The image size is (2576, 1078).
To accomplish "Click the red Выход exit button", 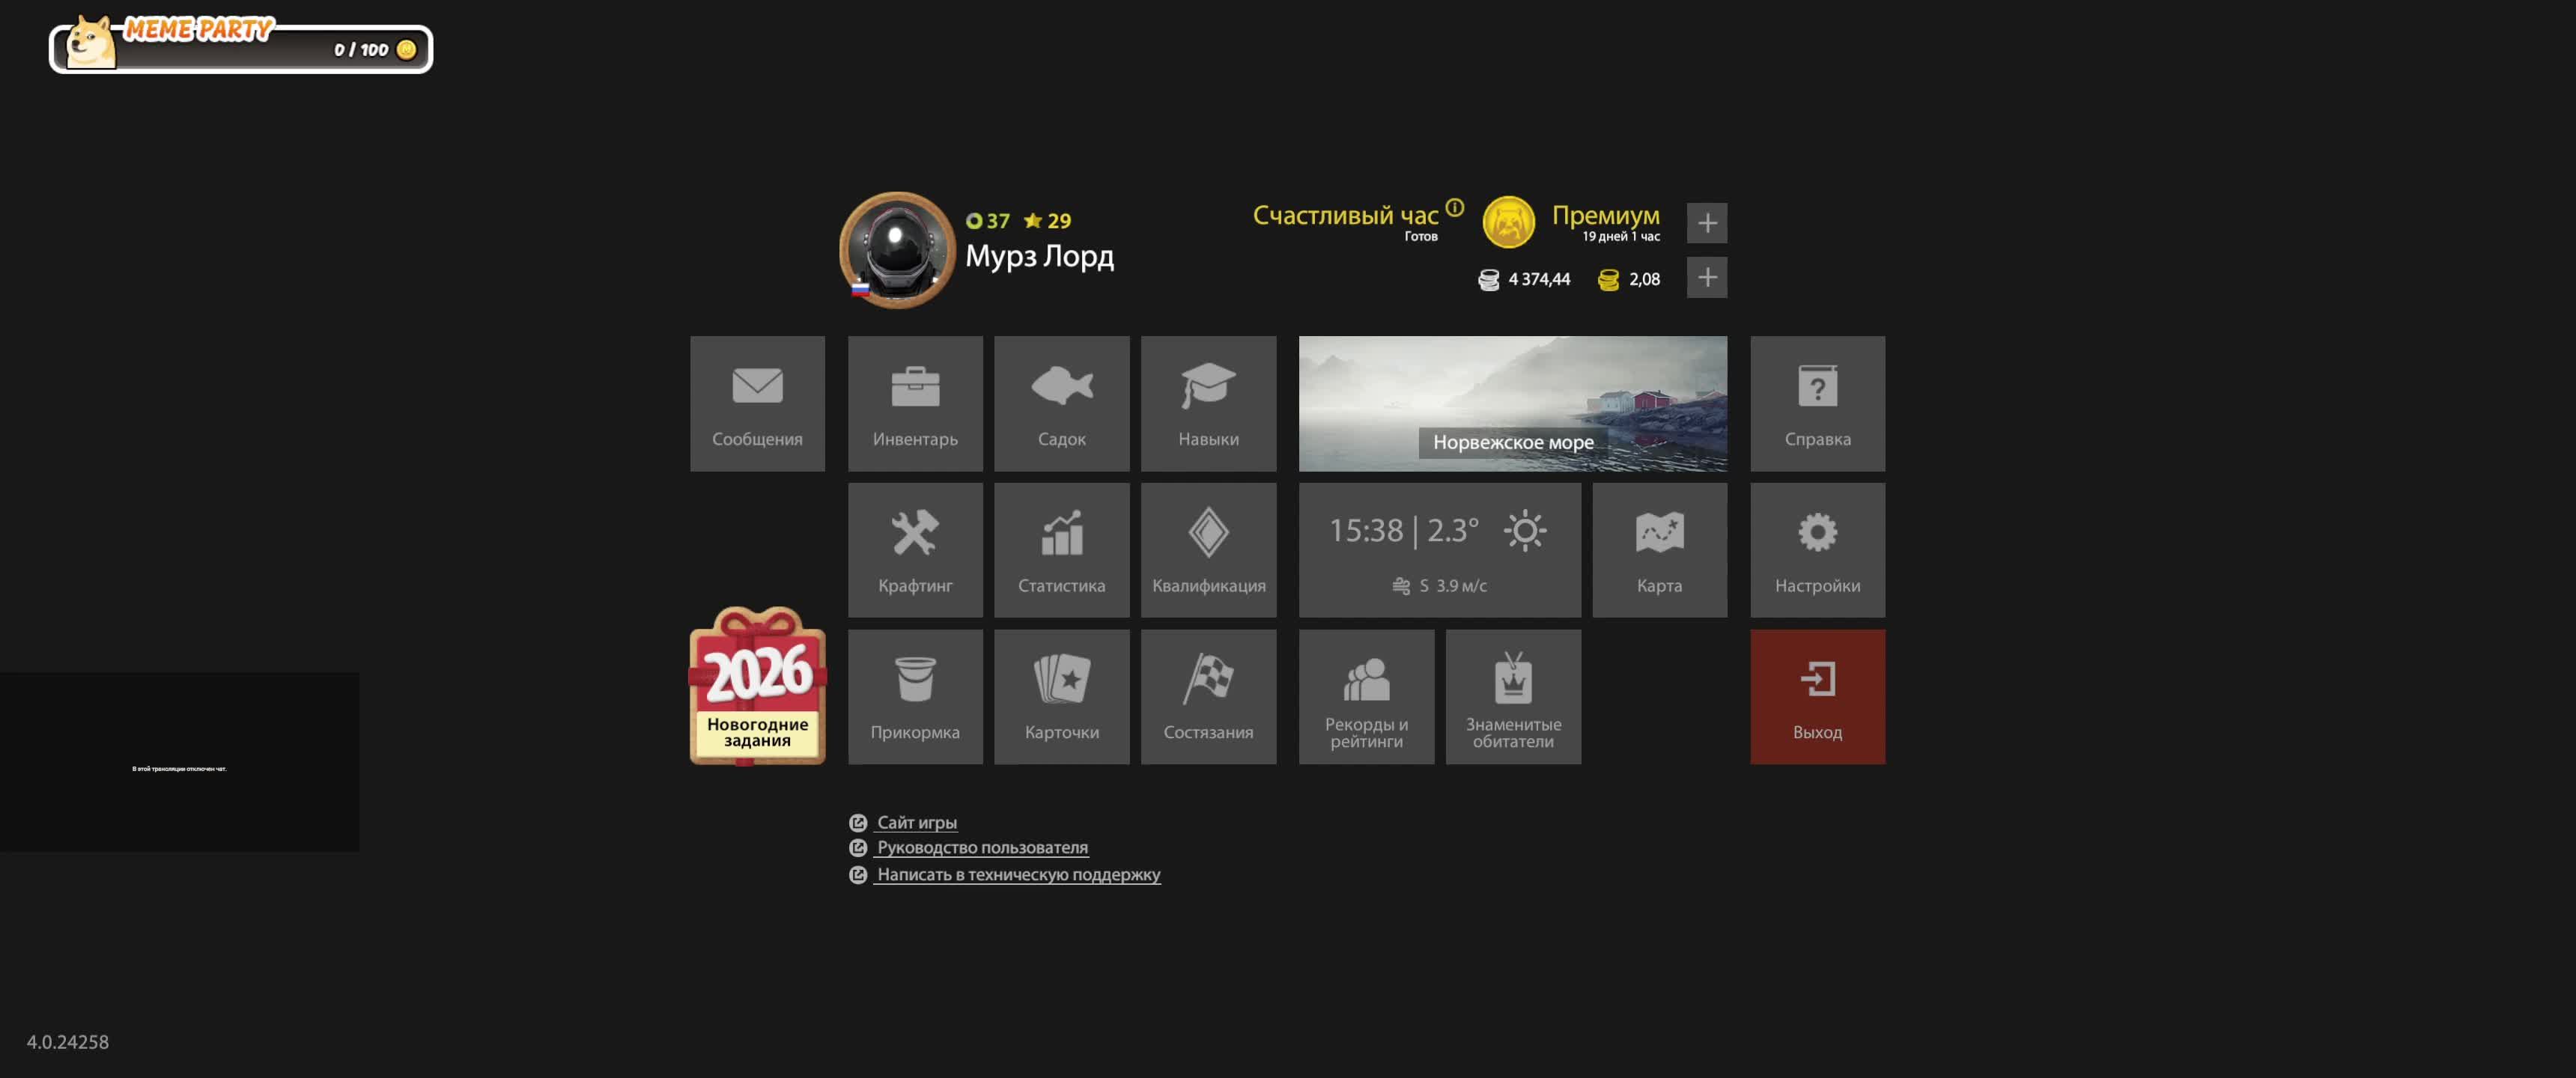I will tap(1817, 697).
